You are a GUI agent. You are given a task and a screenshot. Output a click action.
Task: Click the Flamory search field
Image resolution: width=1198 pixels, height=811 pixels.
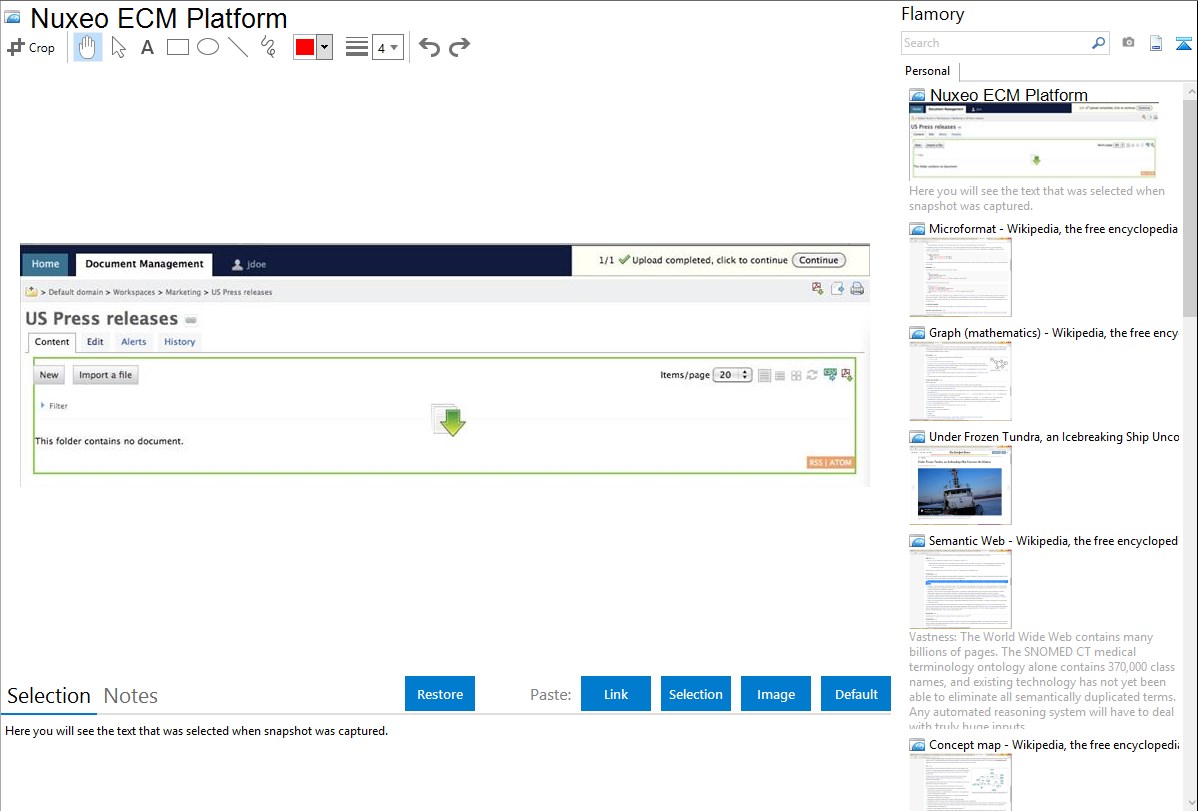[x=996, y=43]
